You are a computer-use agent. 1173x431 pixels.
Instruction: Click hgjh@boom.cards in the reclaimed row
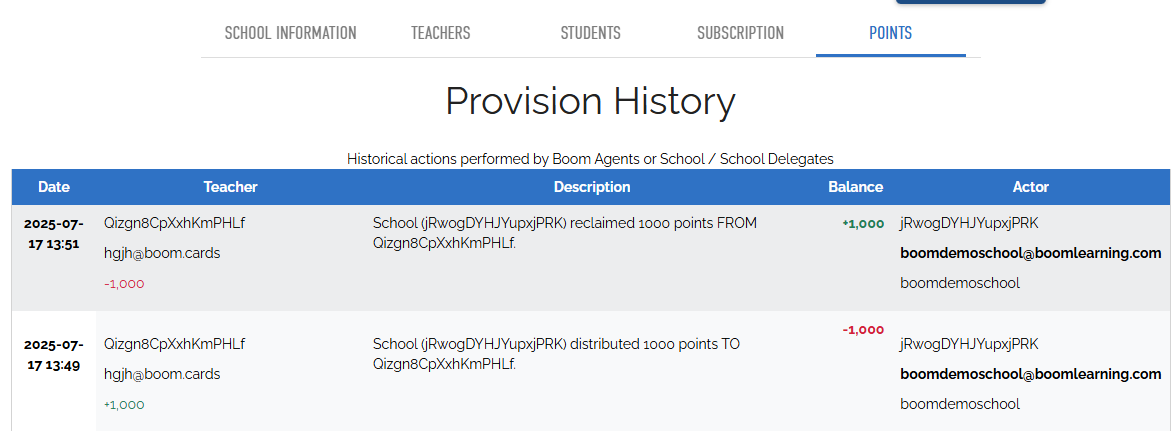[162, 254]
